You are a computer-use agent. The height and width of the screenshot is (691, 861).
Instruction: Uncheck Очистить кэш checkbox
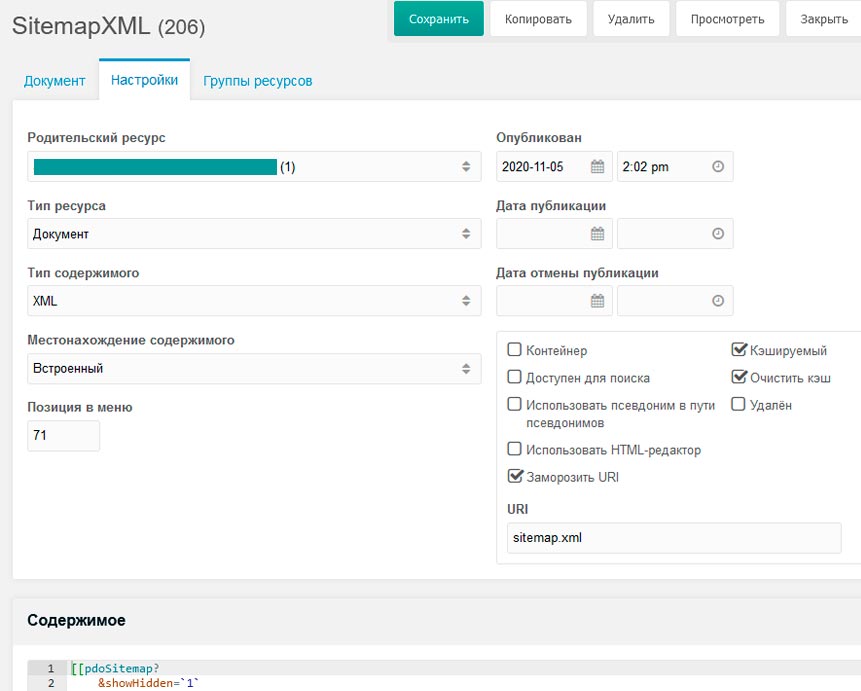pos(739,377)
